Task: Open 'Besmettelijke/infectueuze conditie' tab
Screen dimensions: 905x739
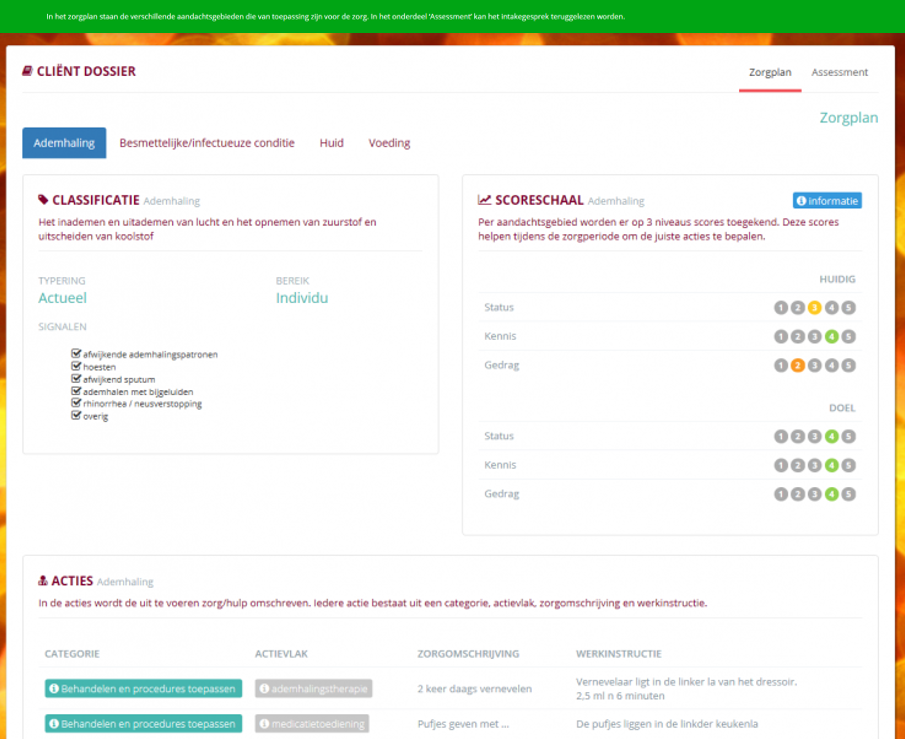Action: point(207,143)
